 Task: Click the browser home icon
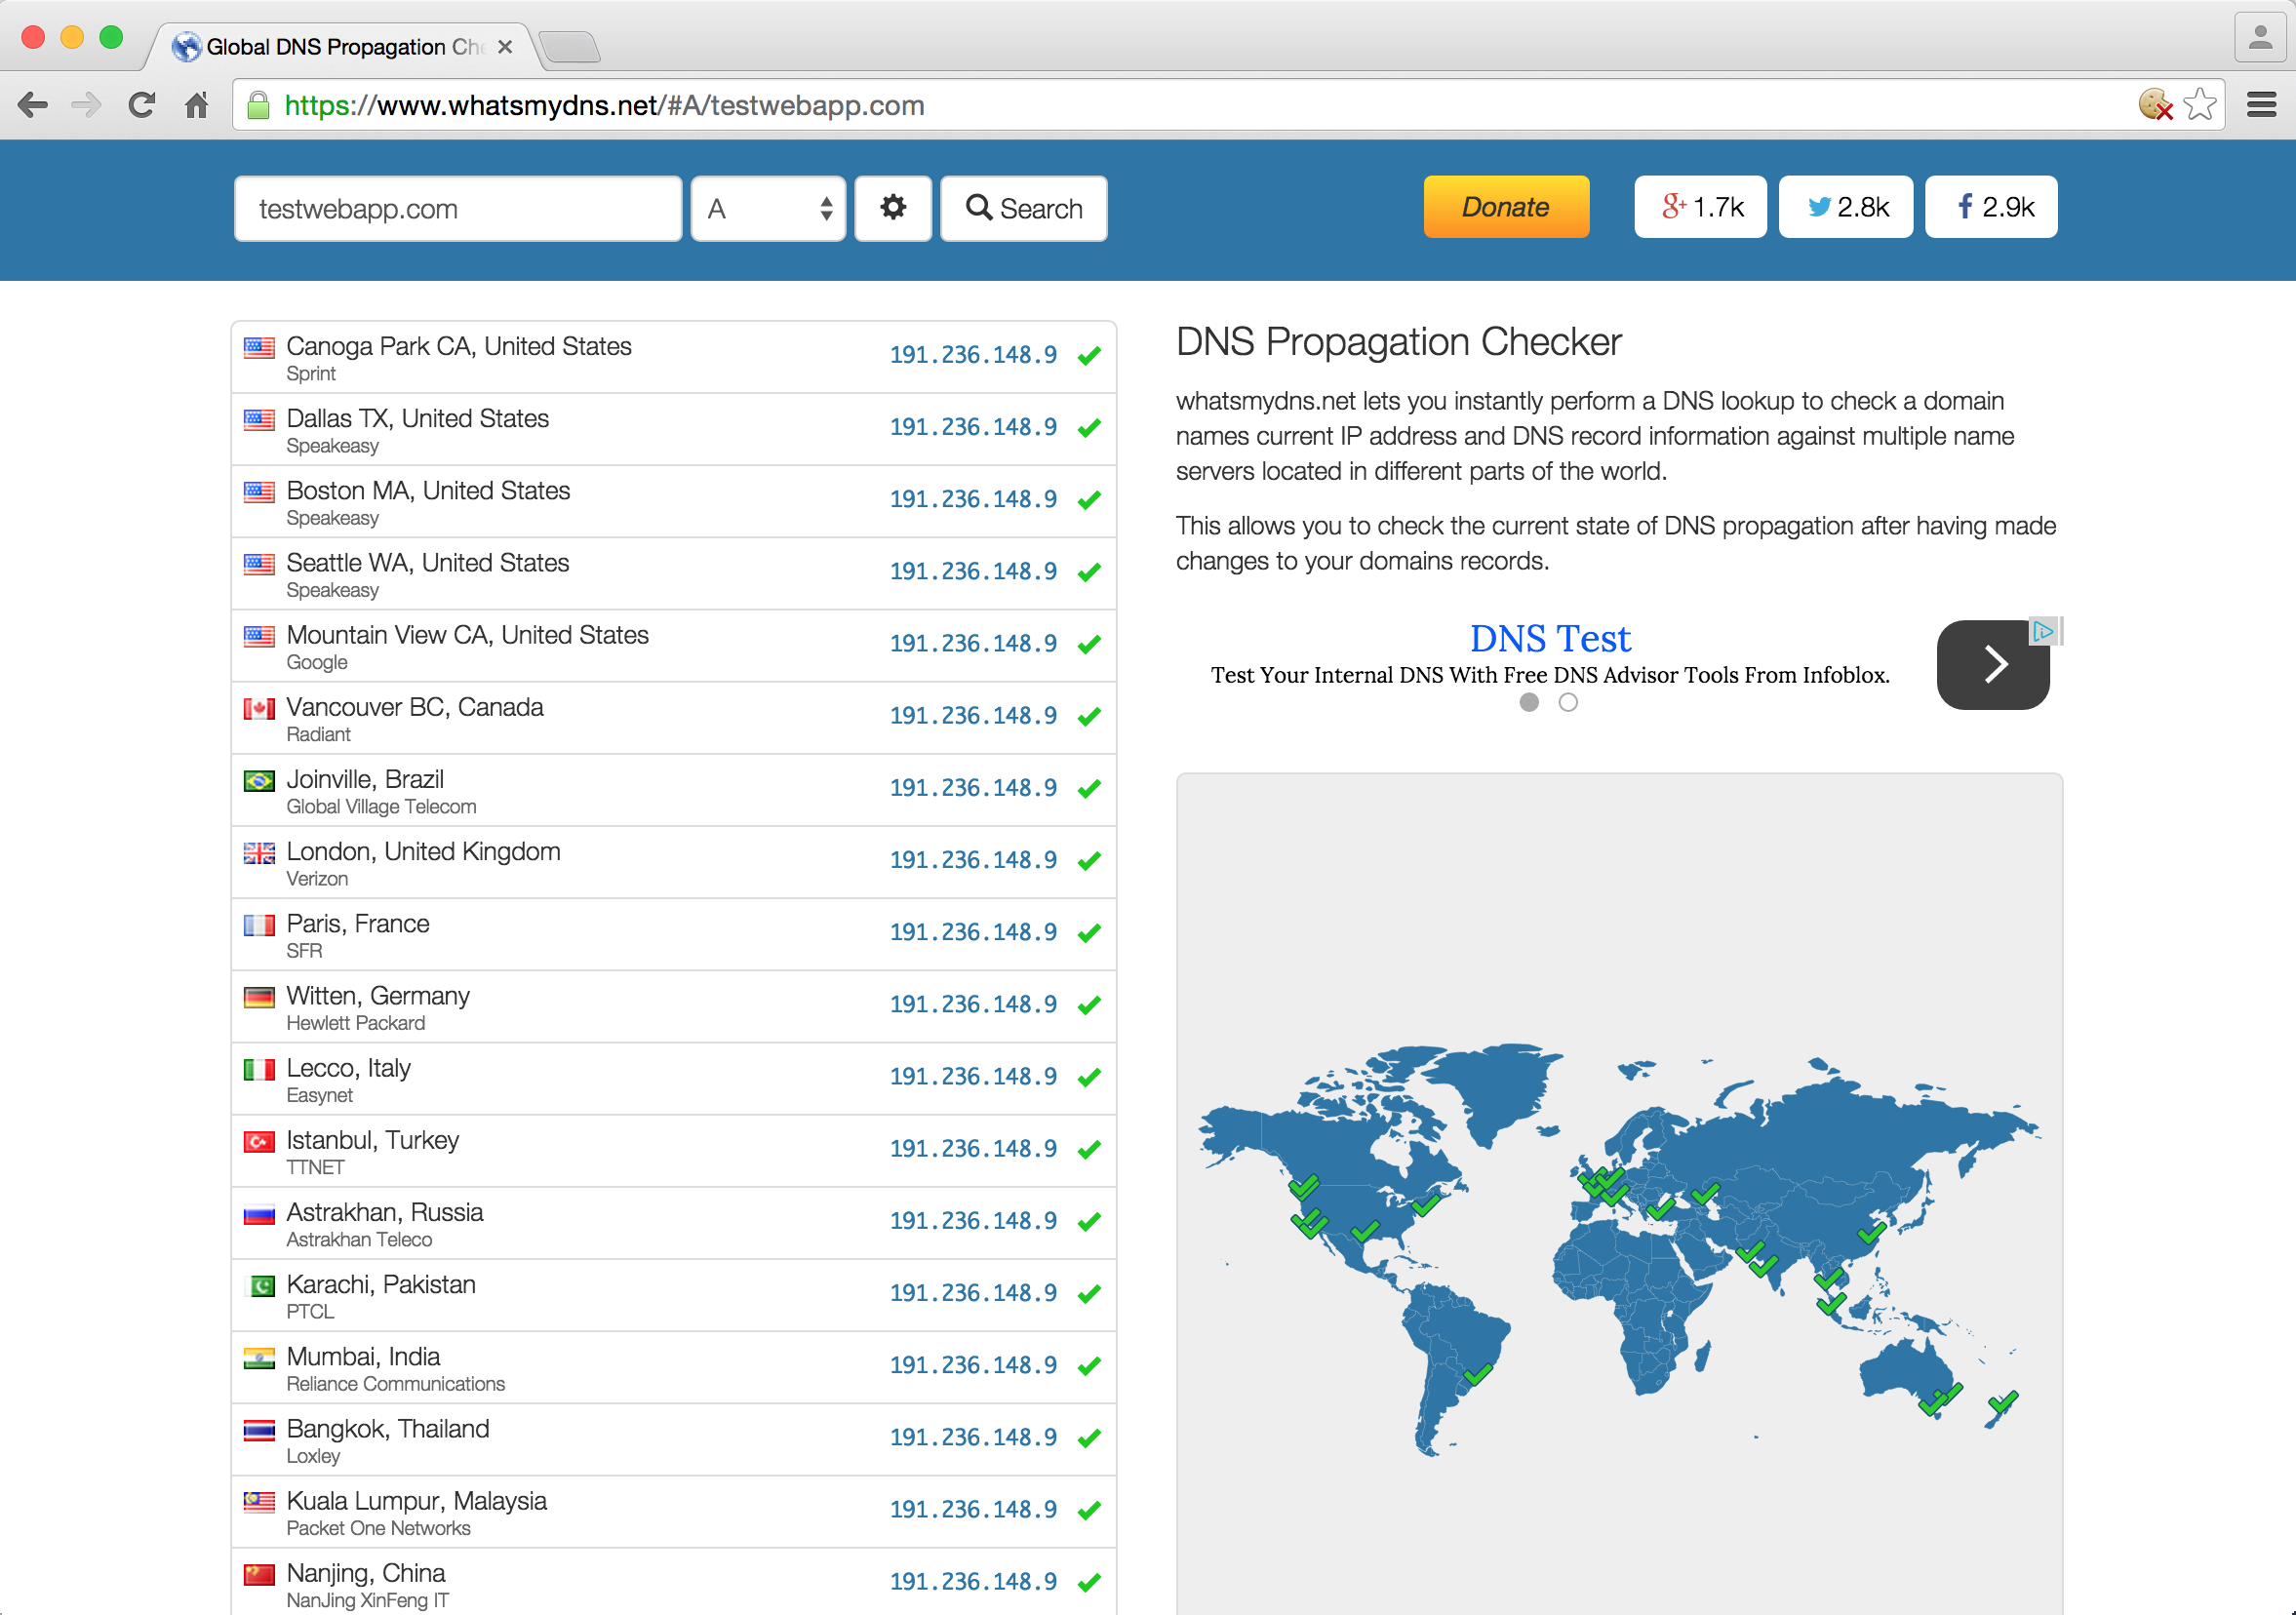pyautogui.click(x=197, y=105)
